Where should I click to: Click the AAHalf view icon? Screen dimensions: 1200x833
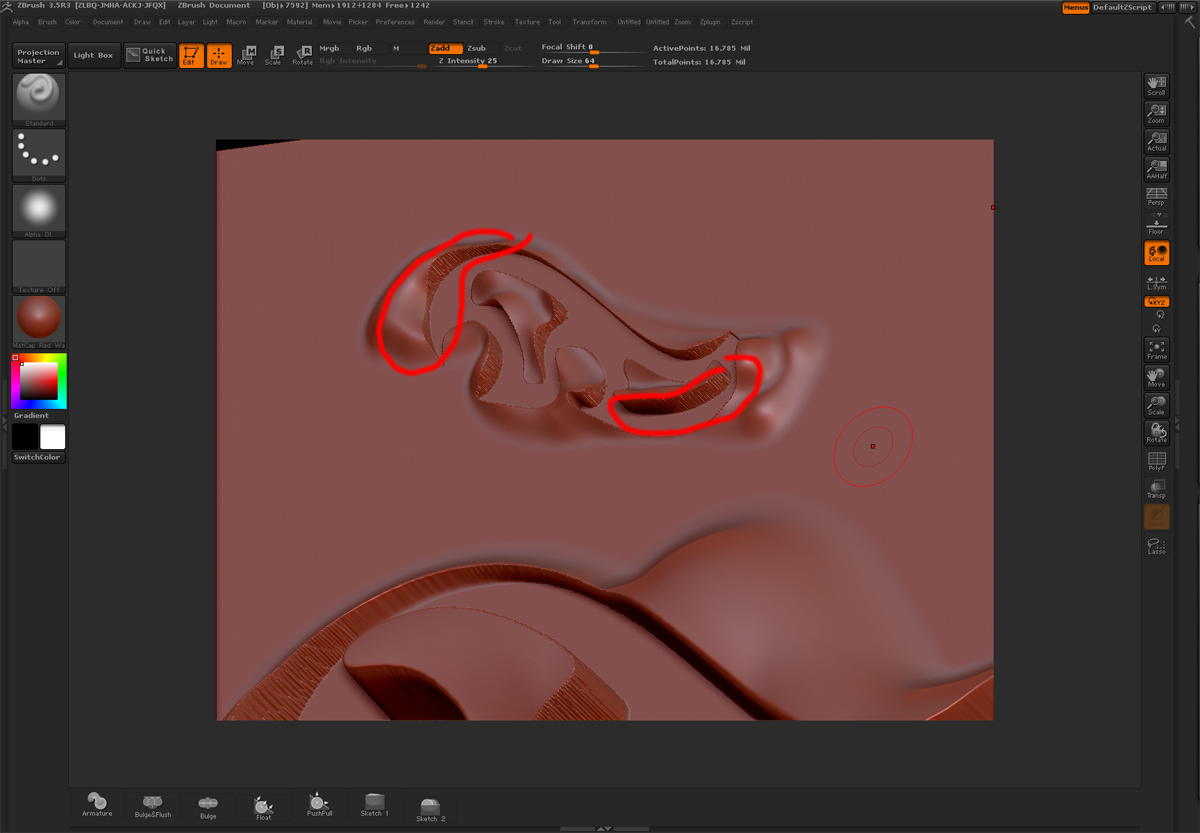tap(1156, 169)
